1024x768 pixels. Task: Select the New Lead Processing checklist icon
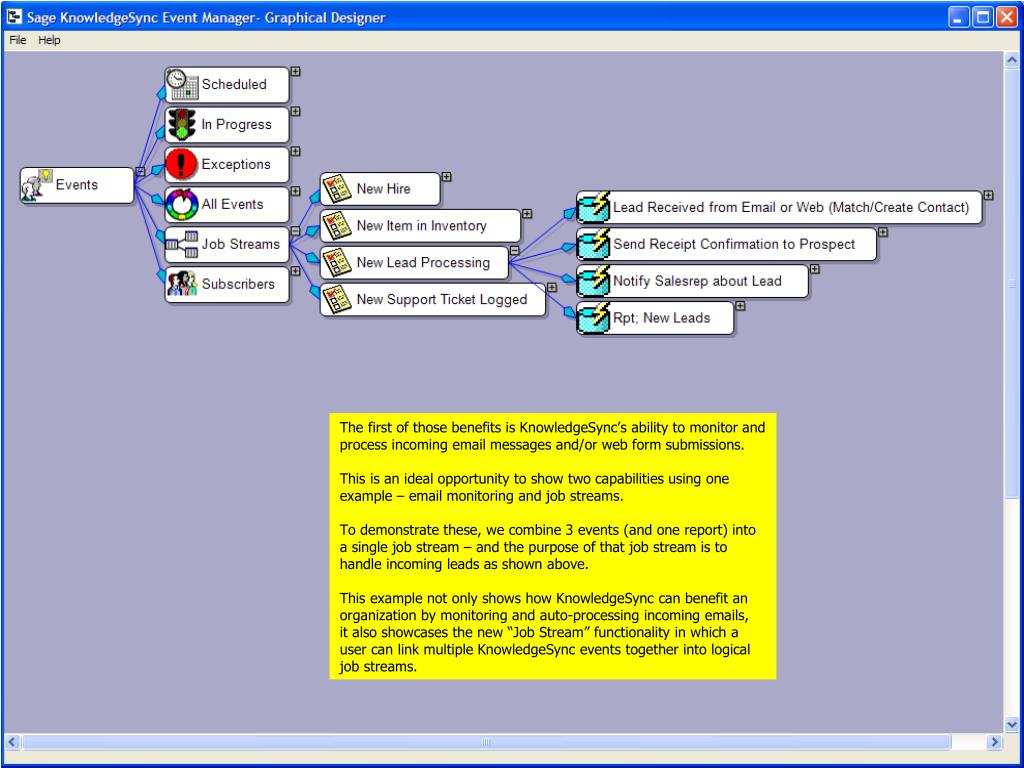[x=337, y=263]
